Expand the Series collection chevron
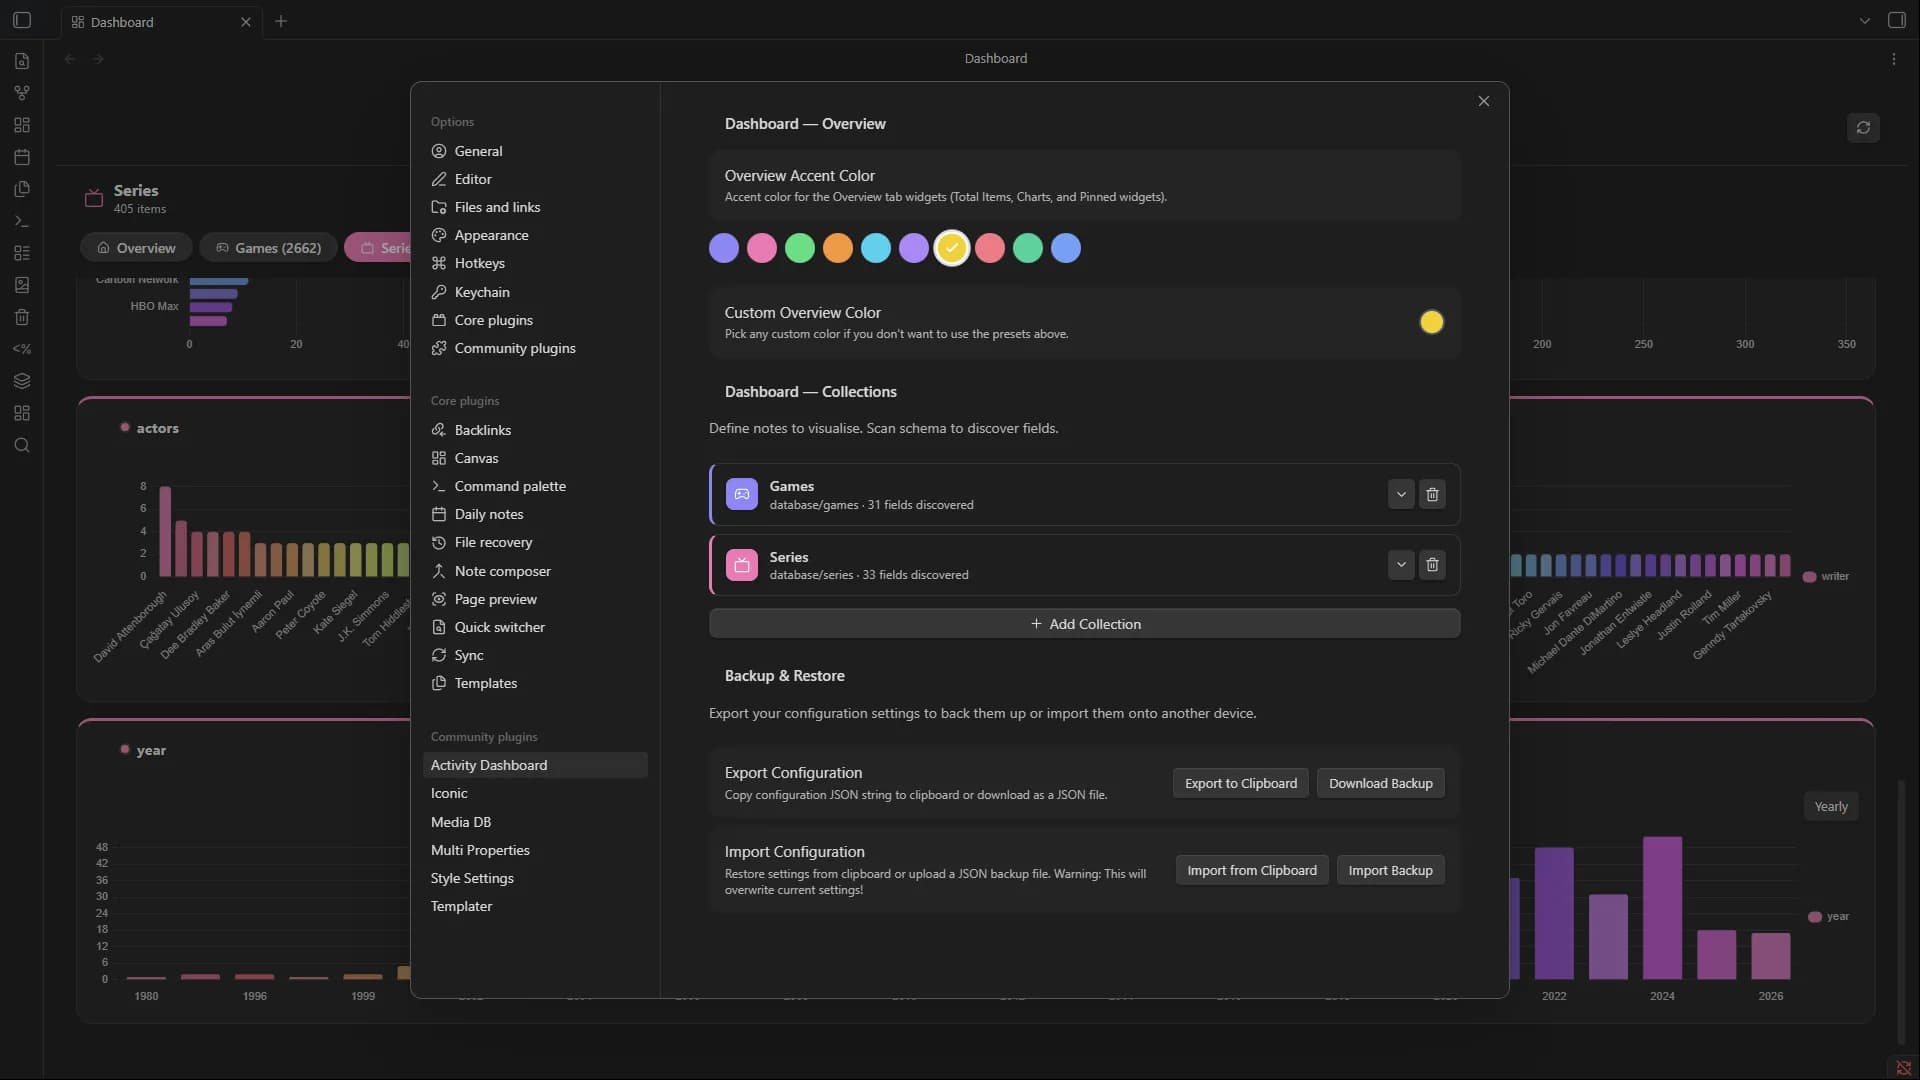This screenshot has height=1080, width=1920. [x=1401, y=565]
